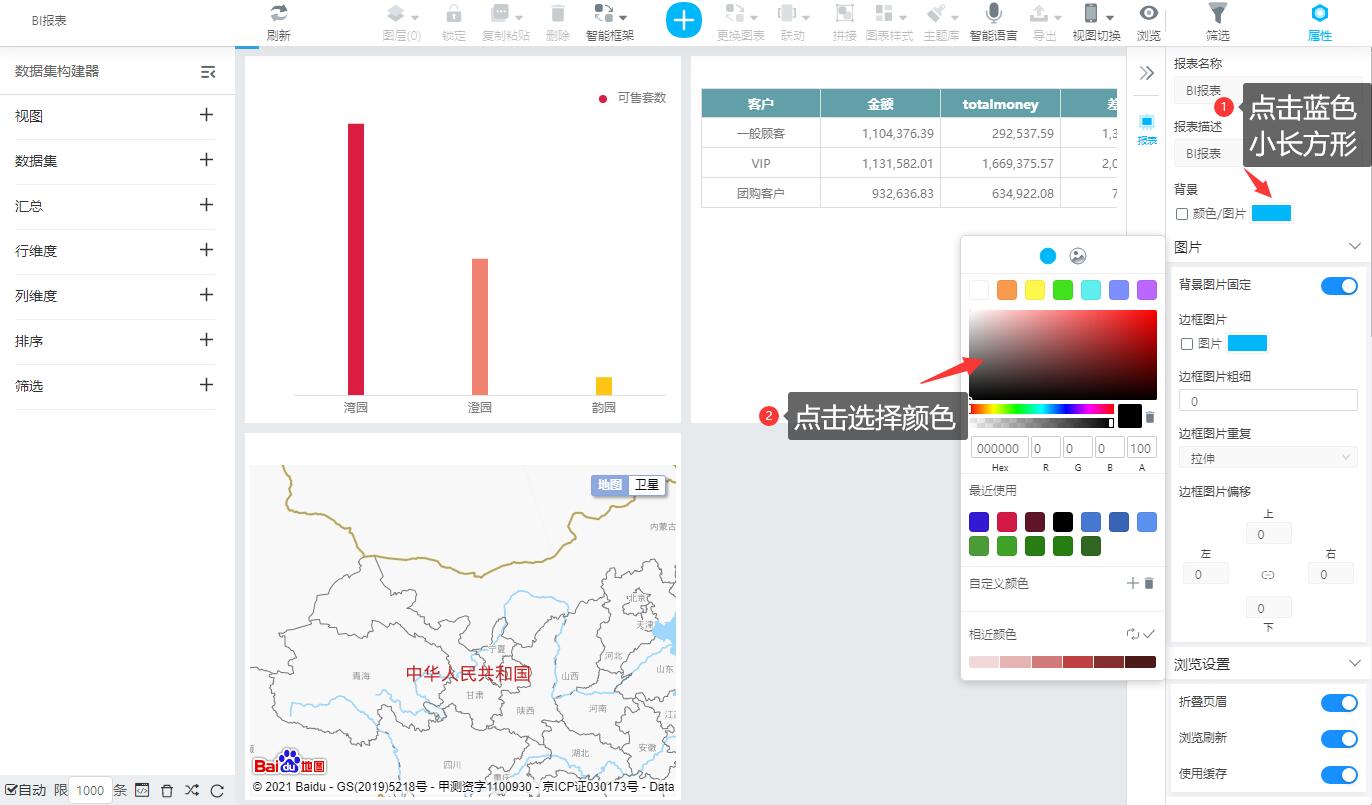This screenshot has height=805, width=1372.
Task: Collapse the 图片 section
Action: pyautogui.click(x=1355, y=246)
